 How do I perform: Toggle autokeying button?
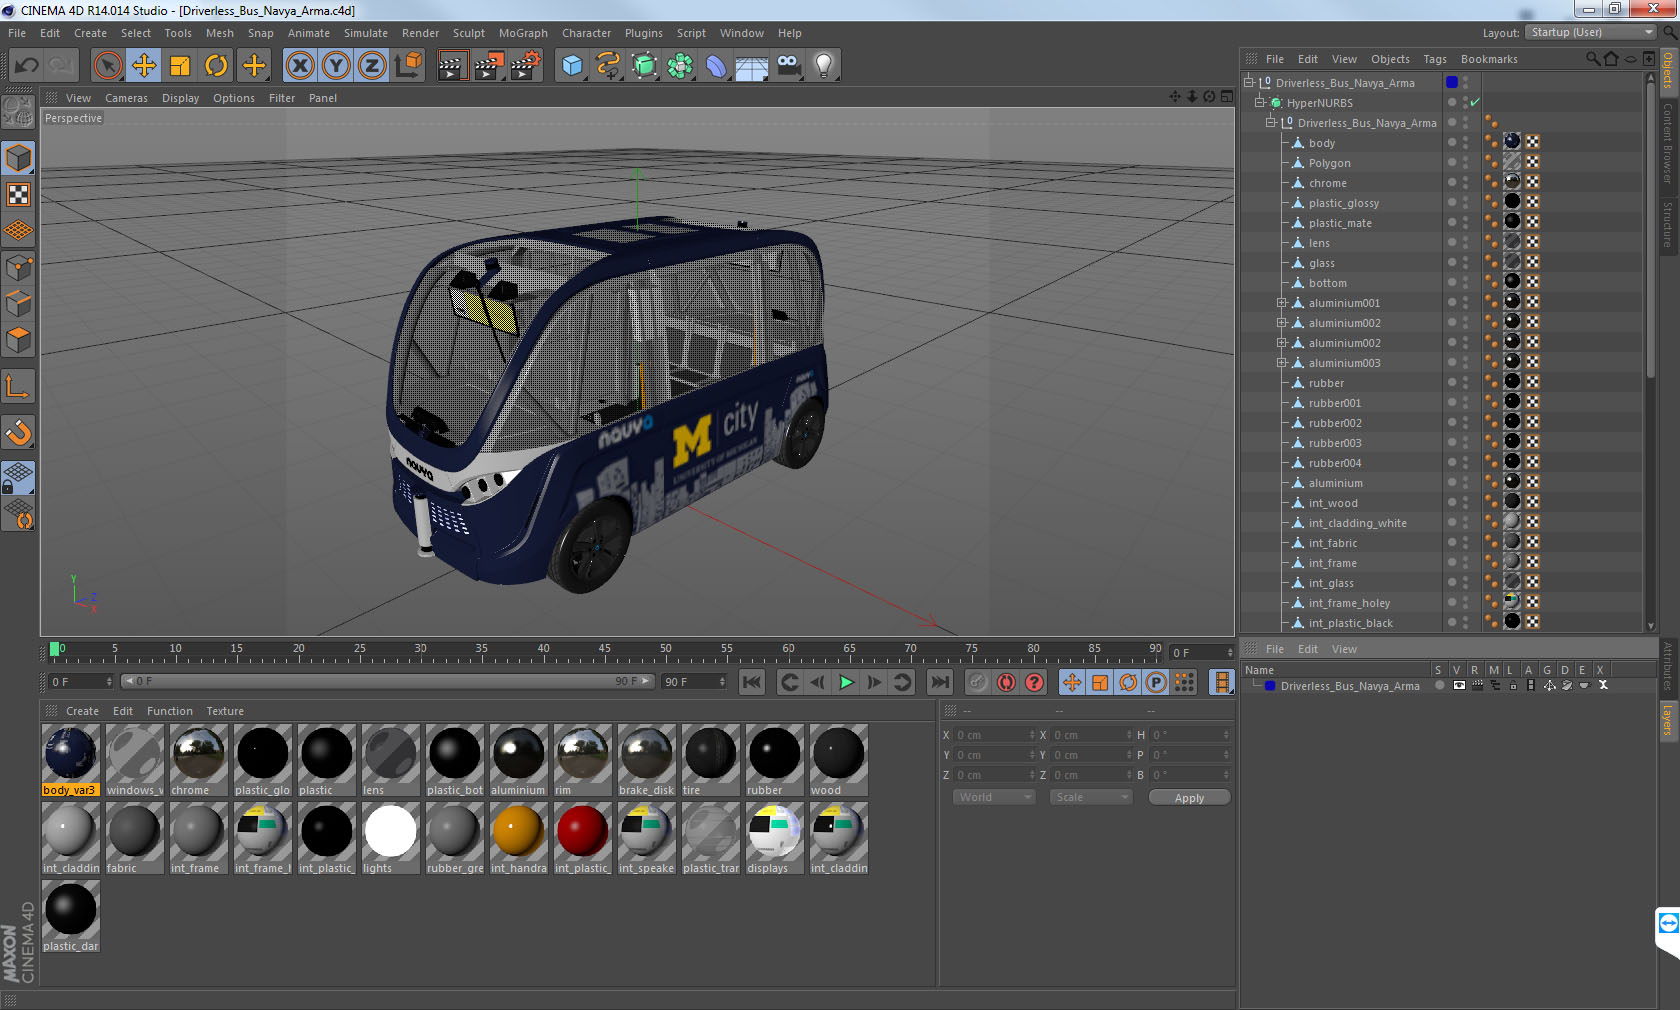pos(1006,682)
